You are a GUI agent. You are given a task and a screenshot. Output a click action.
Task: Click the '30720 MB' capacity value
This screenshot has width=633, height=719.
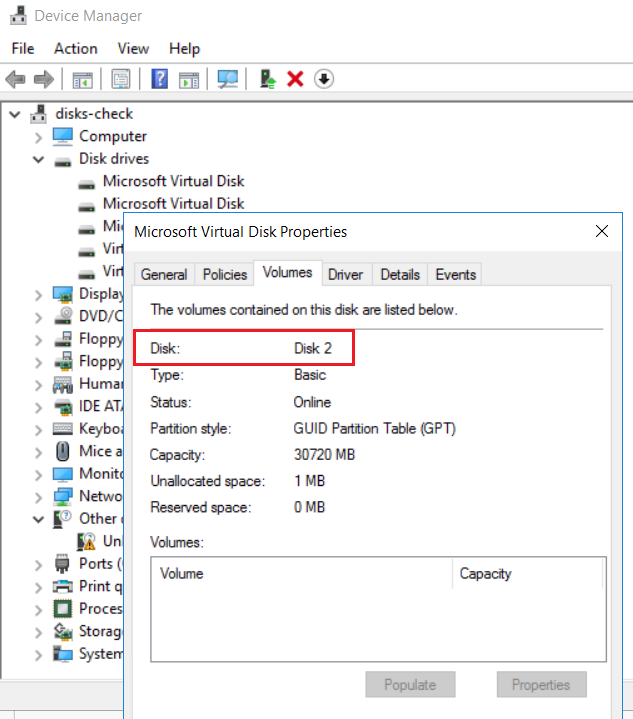pyautogui.click(x=324, y=454)
